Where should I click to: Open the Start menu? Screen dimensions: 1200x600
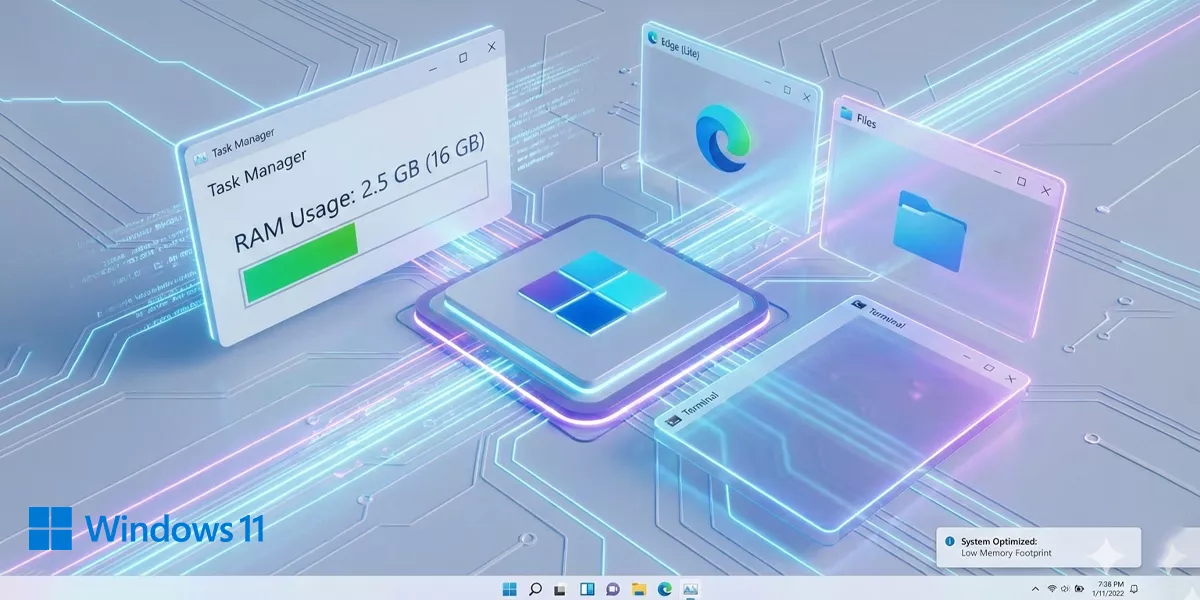coord(510,587)
